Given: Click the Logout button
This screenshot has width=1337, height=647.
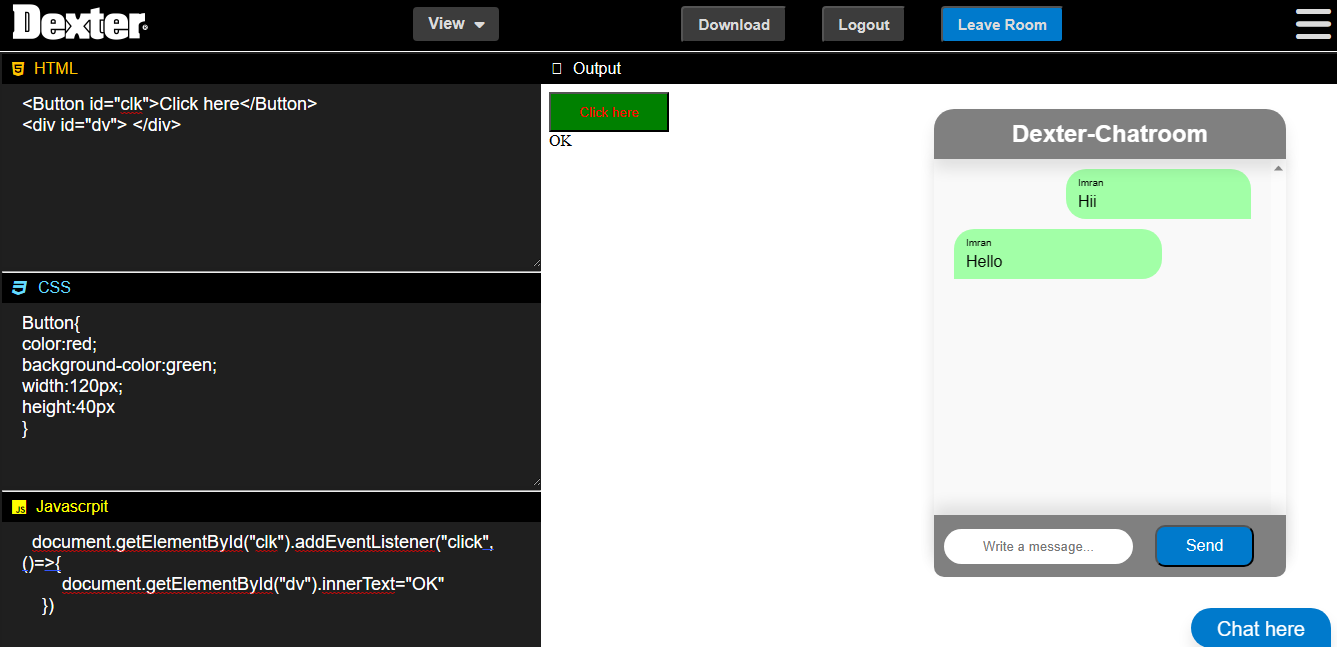Looking at the screenshot, I should [864, 25].
